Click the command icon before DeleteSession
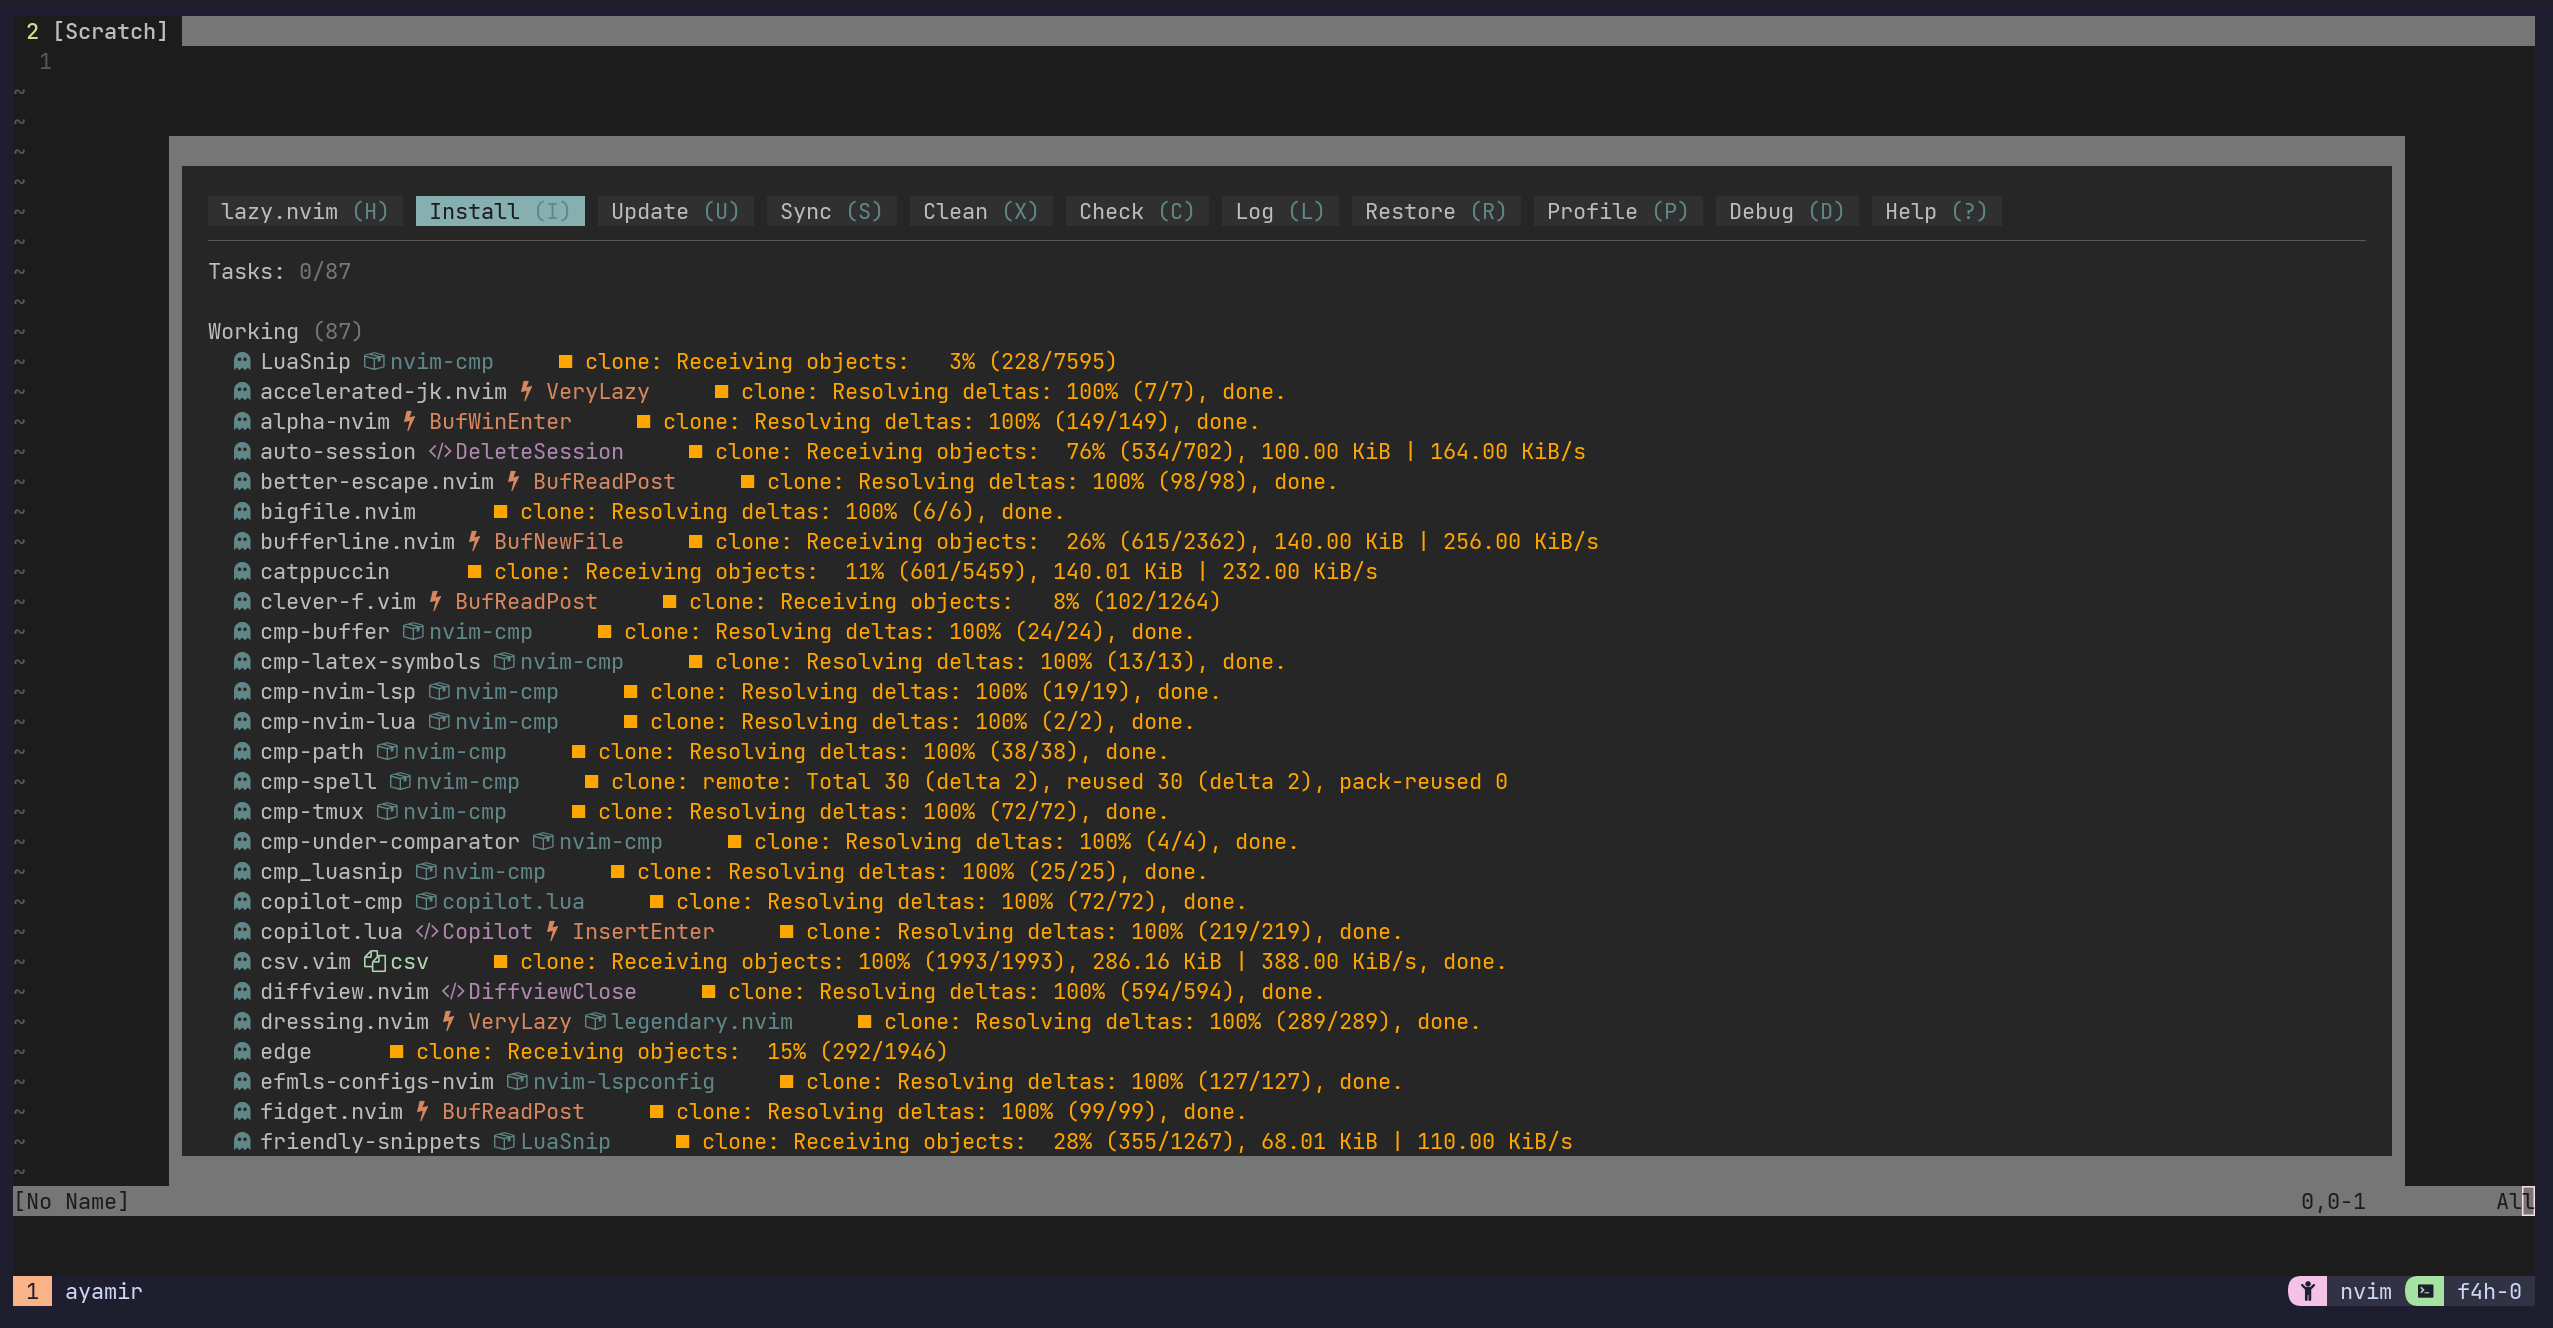Screen dimensions: 2553x1328 tap(440, 451)
